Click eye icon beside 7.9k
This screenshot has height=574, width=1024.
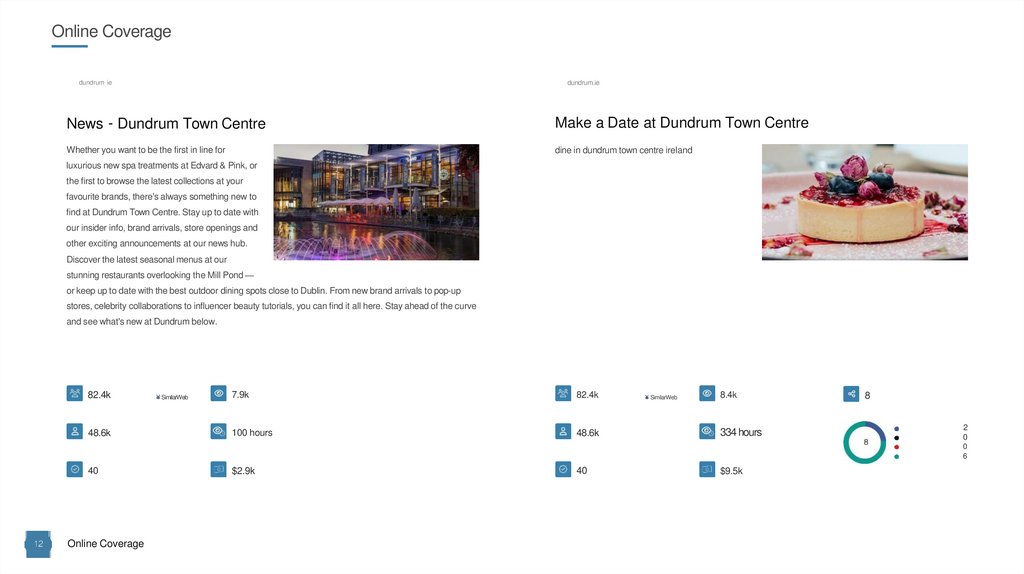[x=218, y=393]
